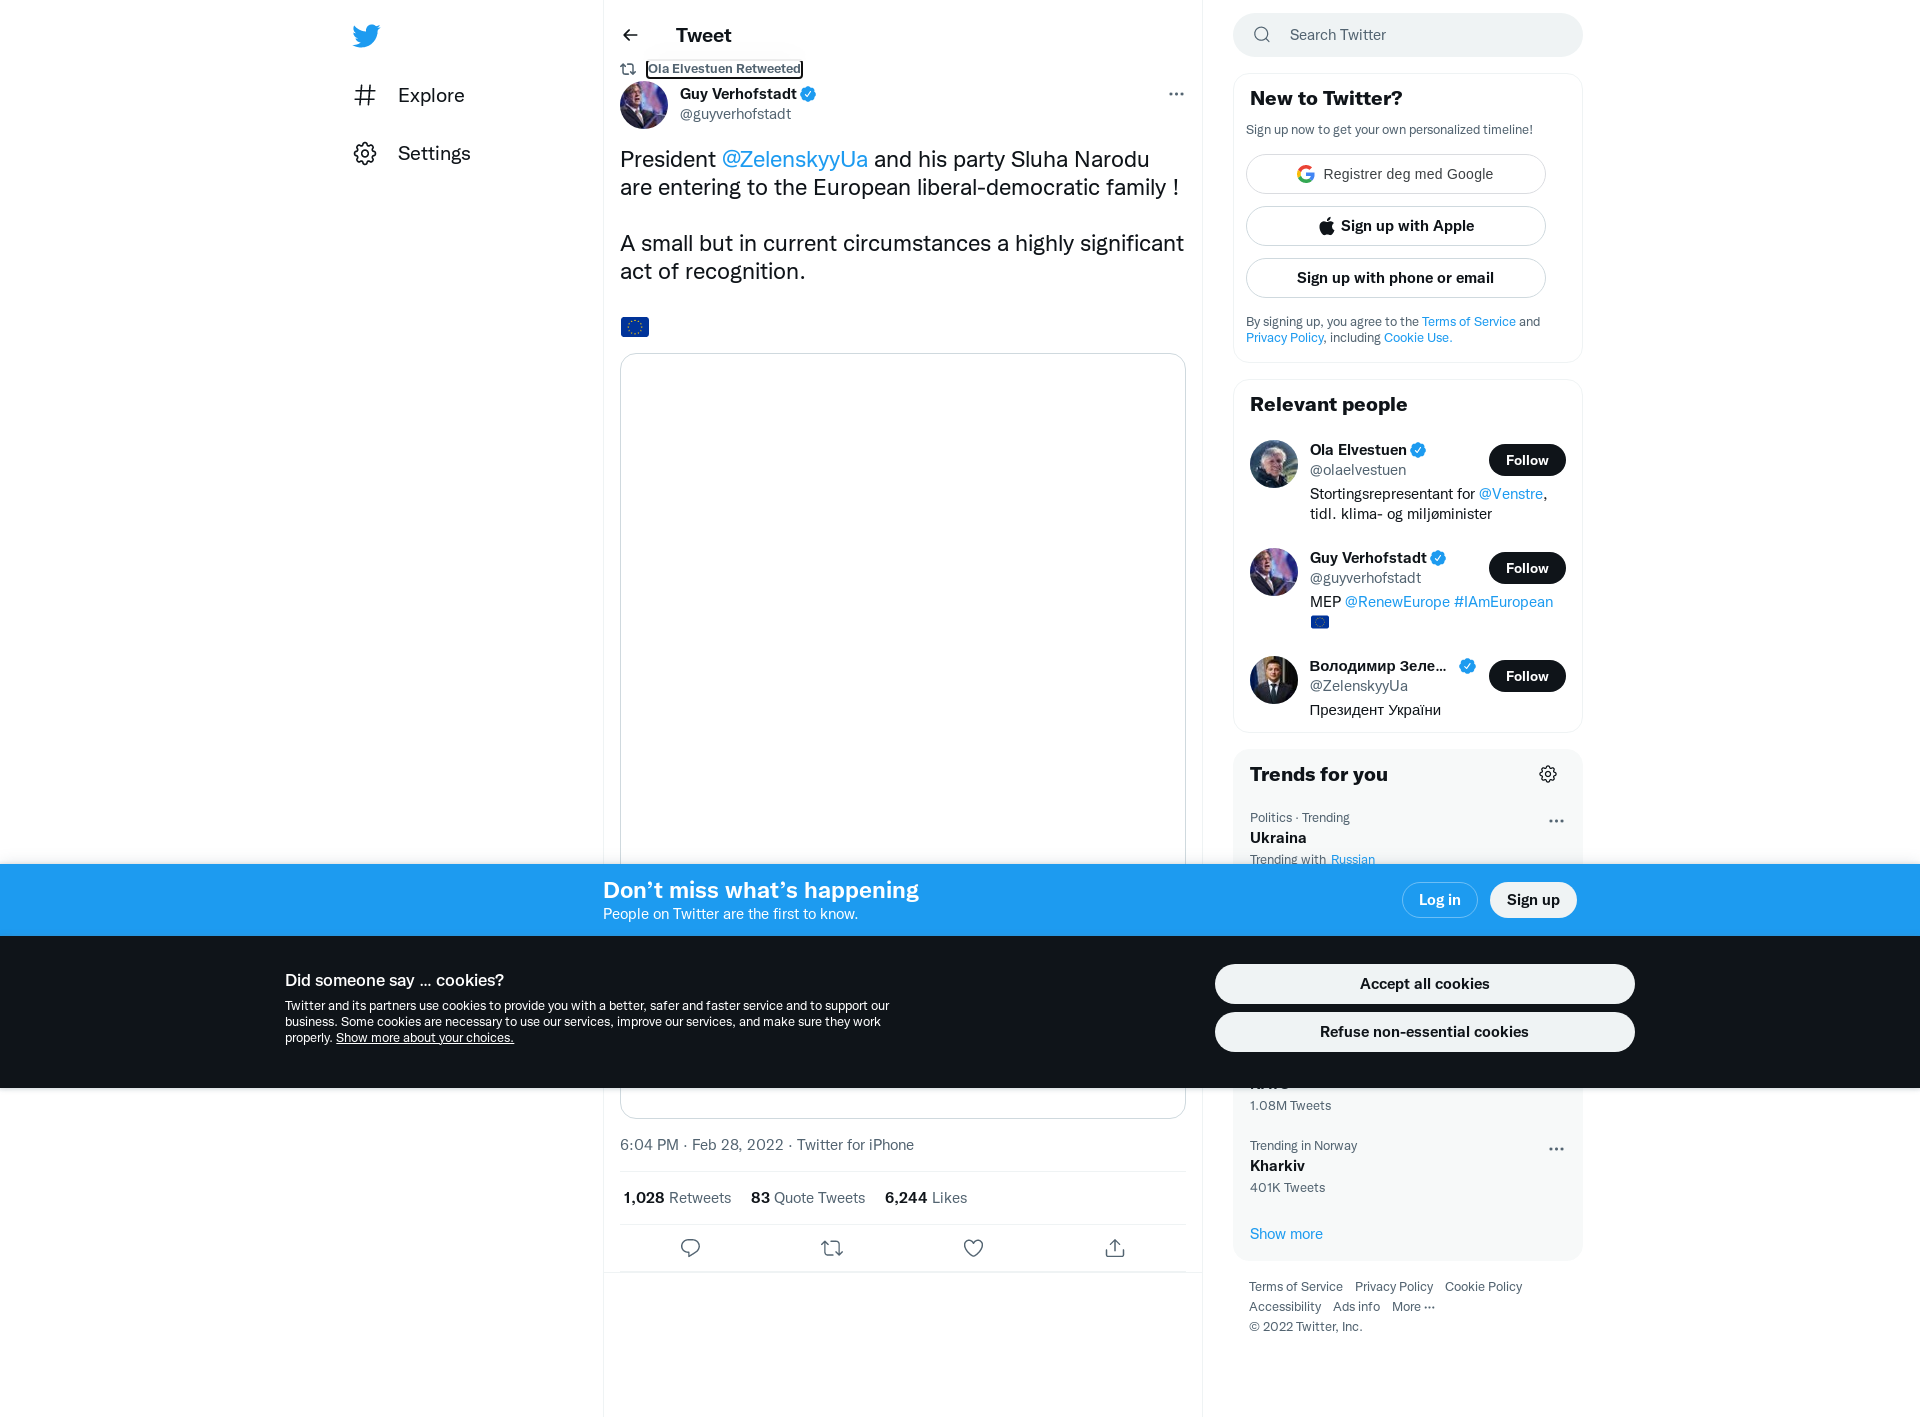
Task: Open more options for Kharkiv trend
Action: pos(1556,1149)
